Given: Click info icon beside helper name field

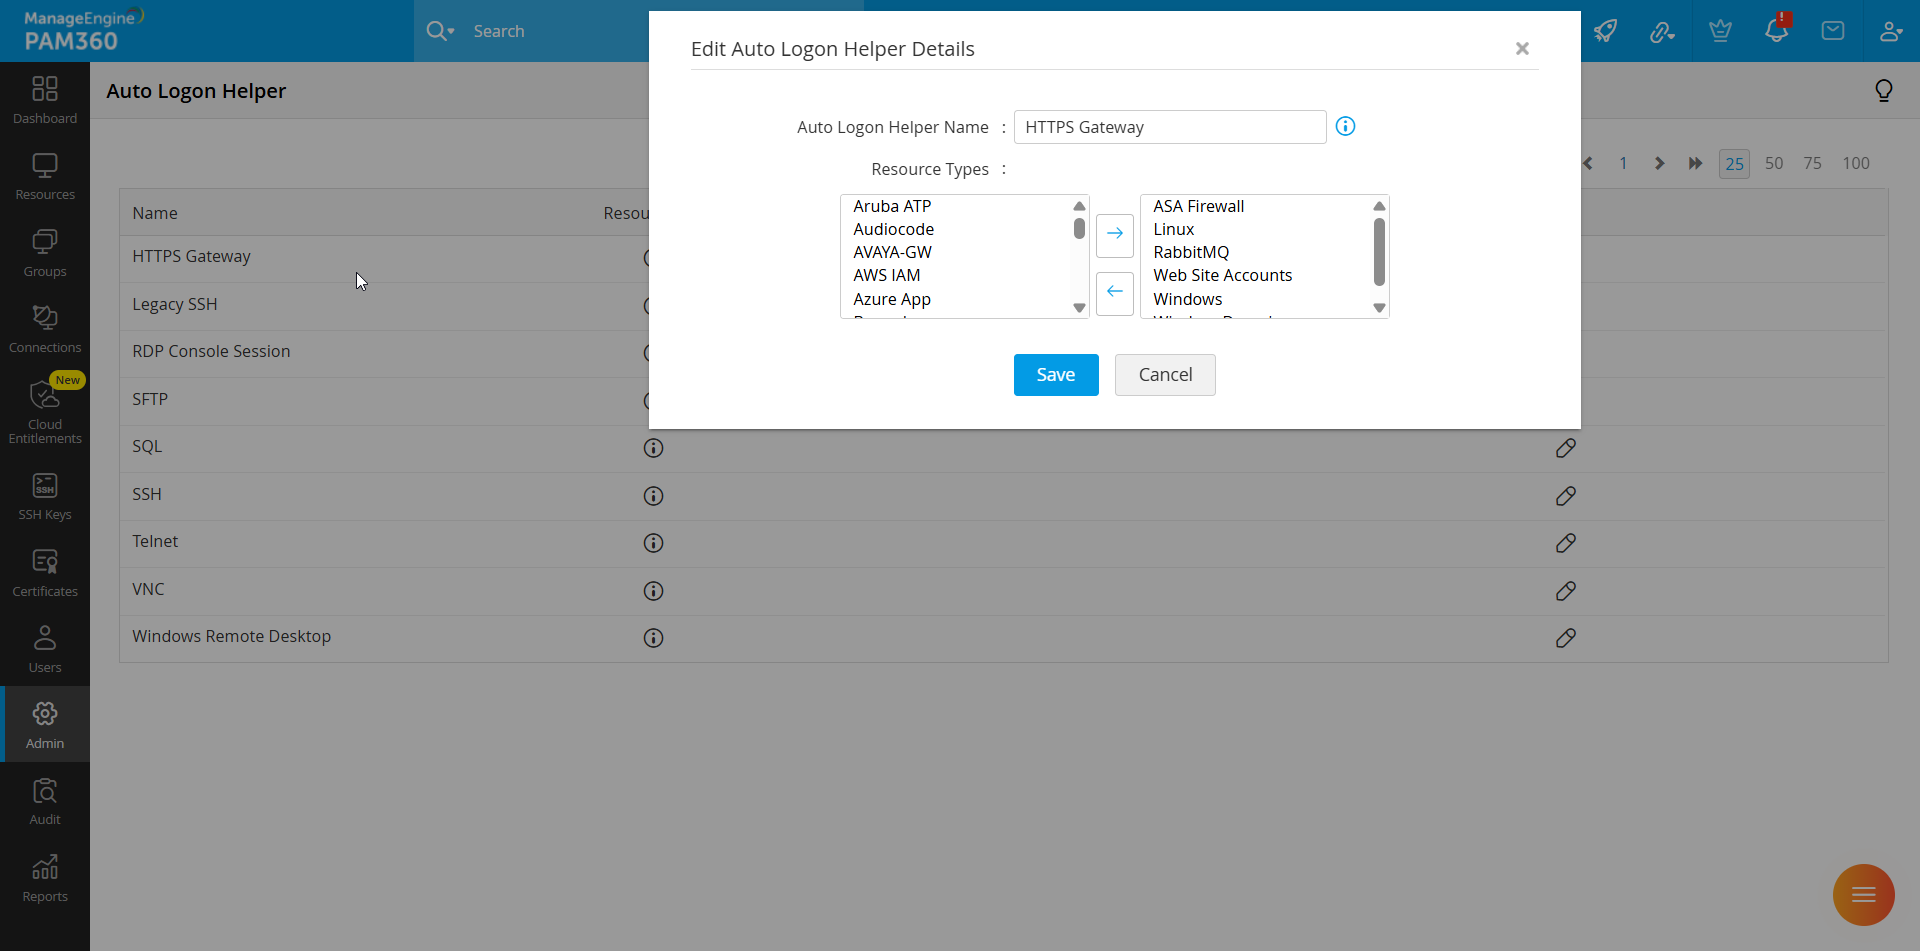Looking at the screenshot, I should click(1346, 126).
